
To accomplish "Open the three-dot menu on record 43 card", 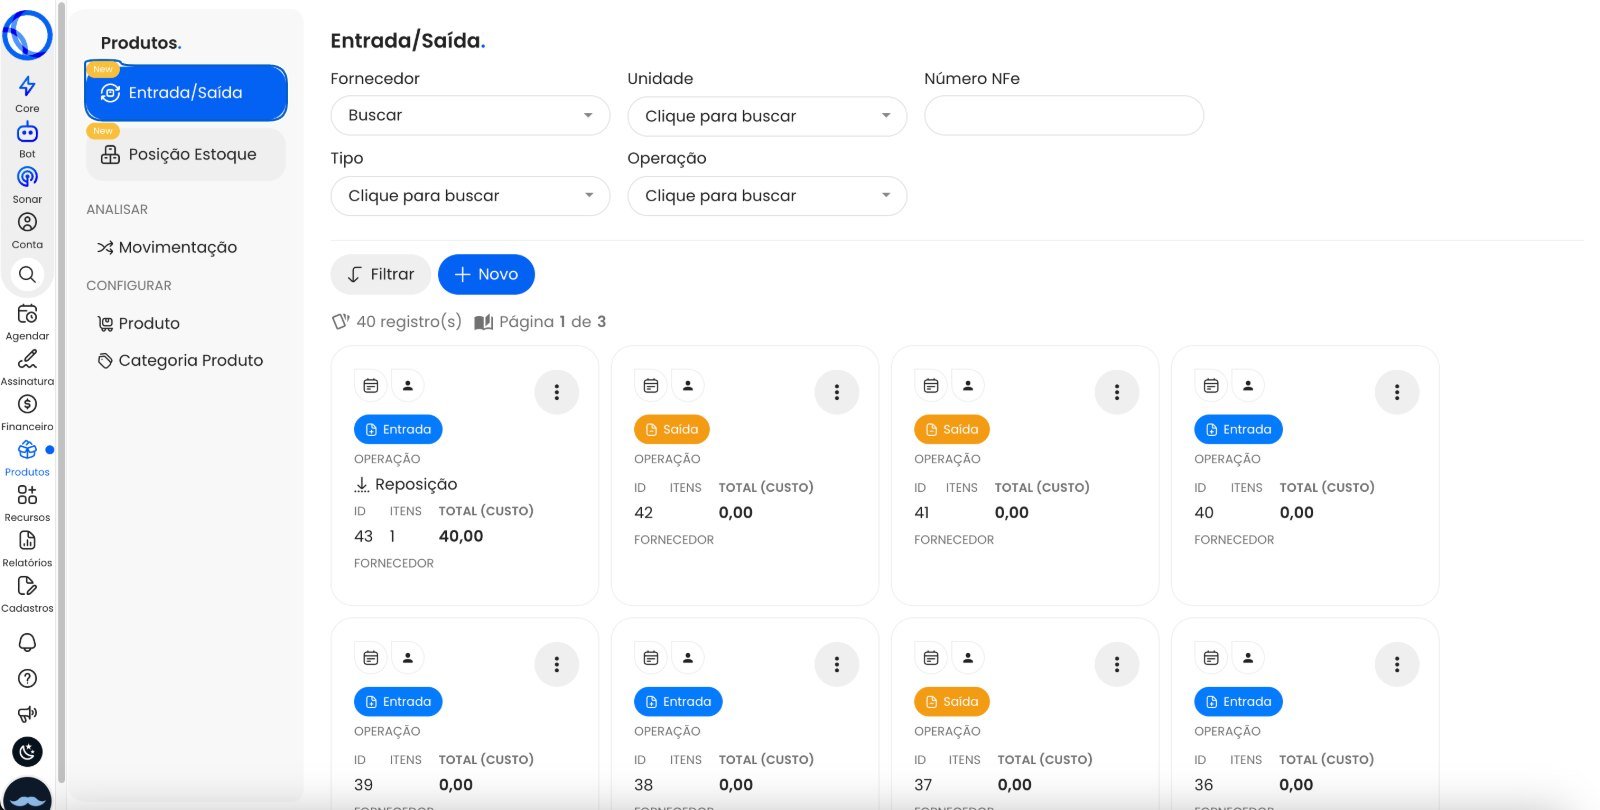I will pyautogui.click(x=557, y=393).
